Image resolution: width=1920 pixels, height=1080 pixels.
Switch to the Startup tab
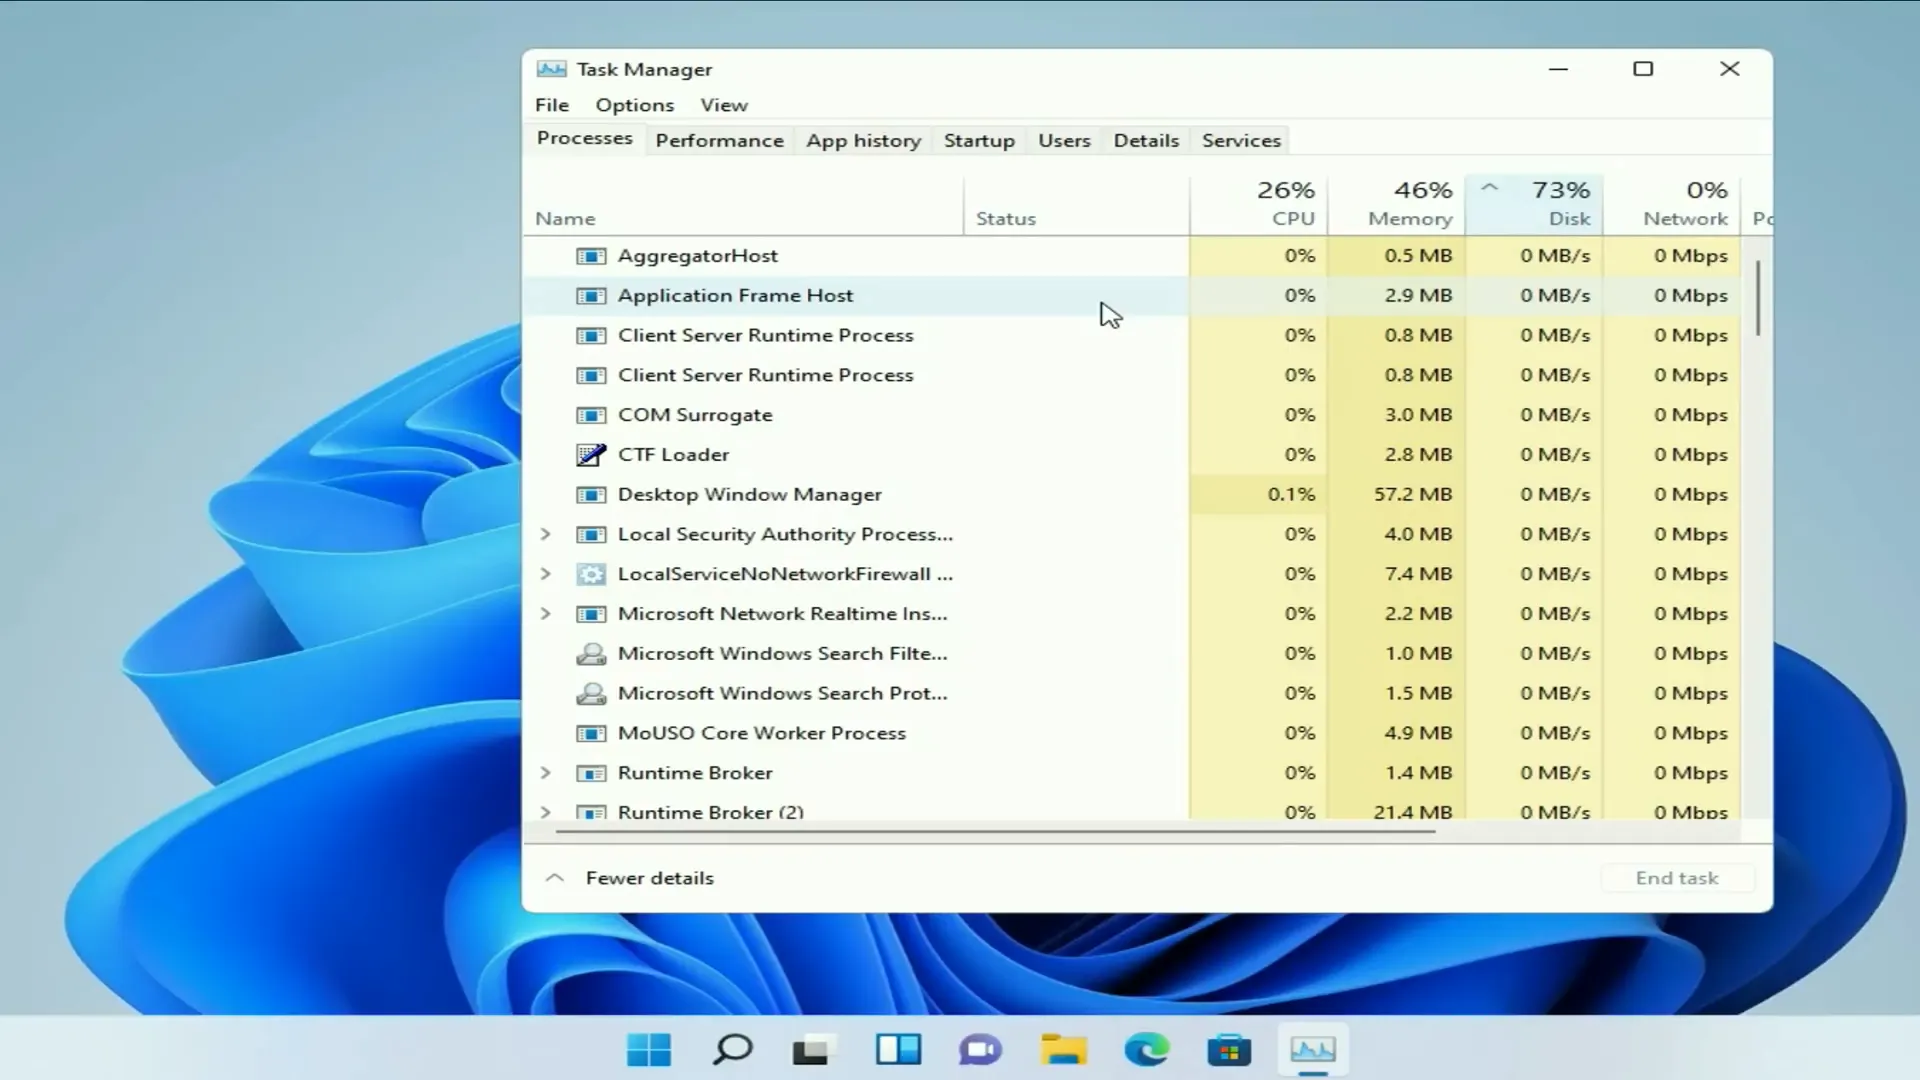tap(979, 141)
